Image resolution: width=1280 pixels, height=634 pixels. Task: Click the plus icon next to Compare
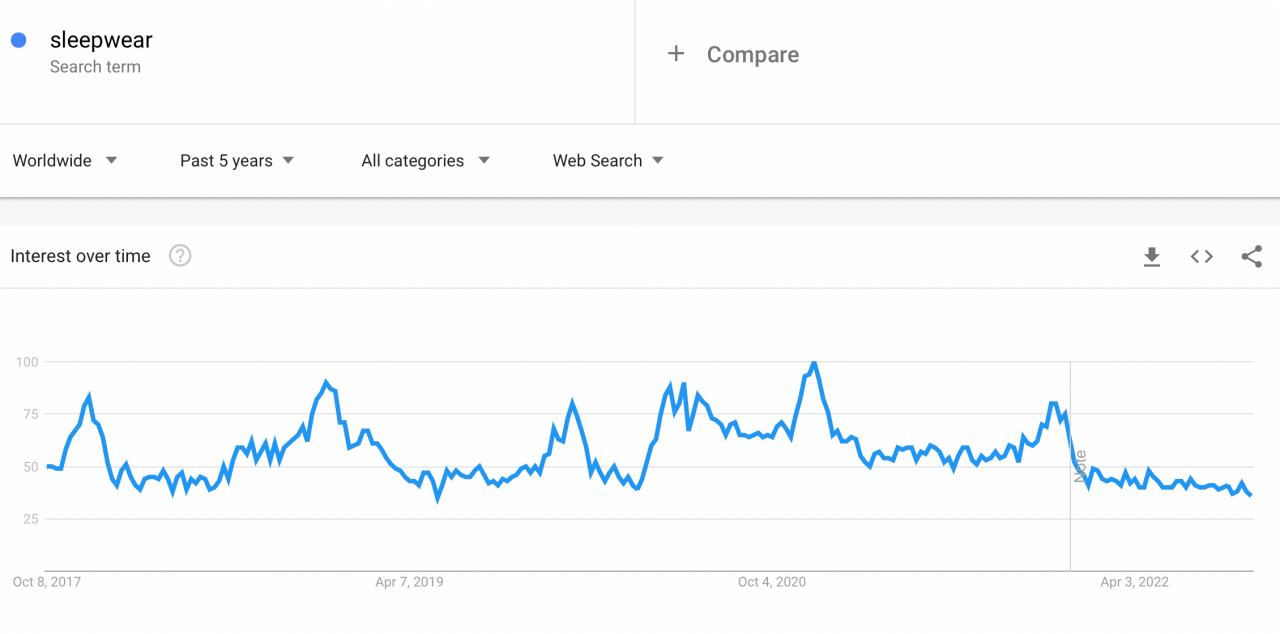click(676, 54)
